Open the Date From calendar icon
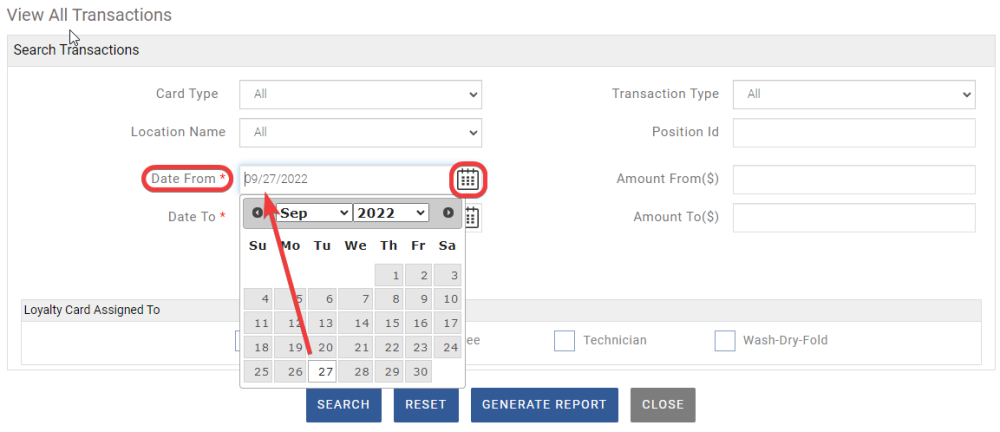The height and width of the screenshot is (432, 1000). [468, 180]
